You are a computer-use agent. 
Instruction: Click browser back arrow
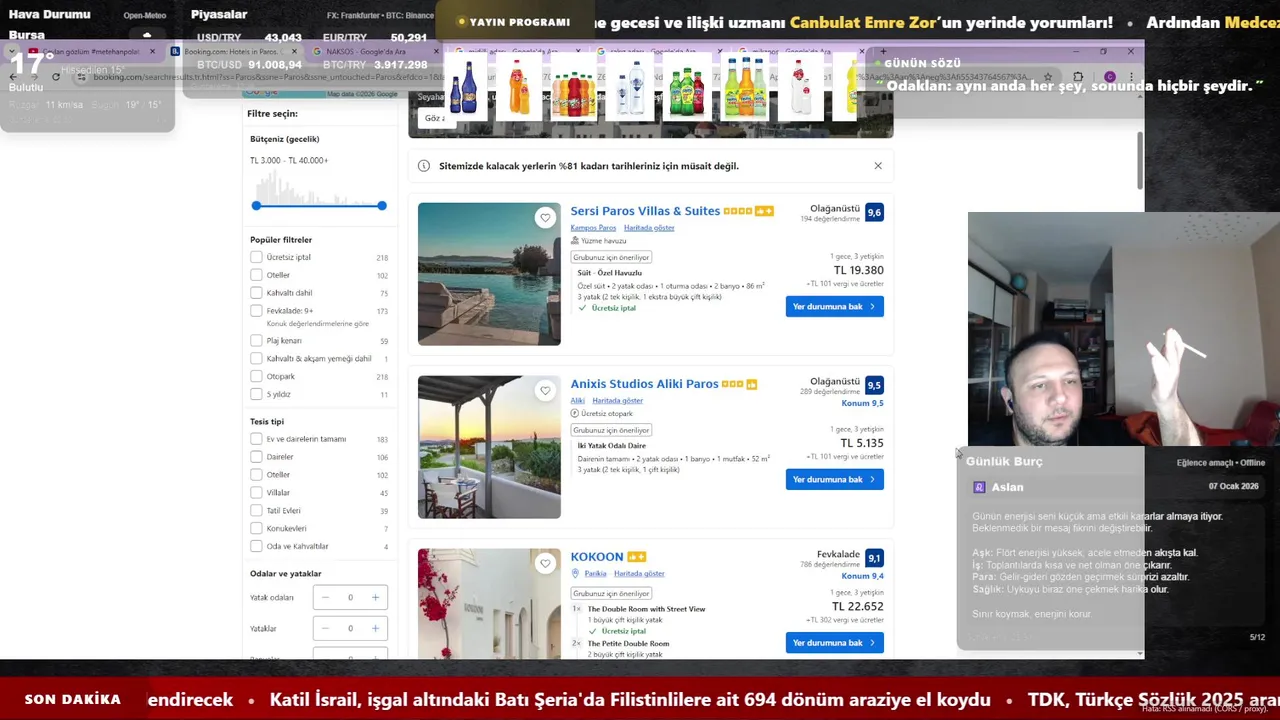coord(14,76)
